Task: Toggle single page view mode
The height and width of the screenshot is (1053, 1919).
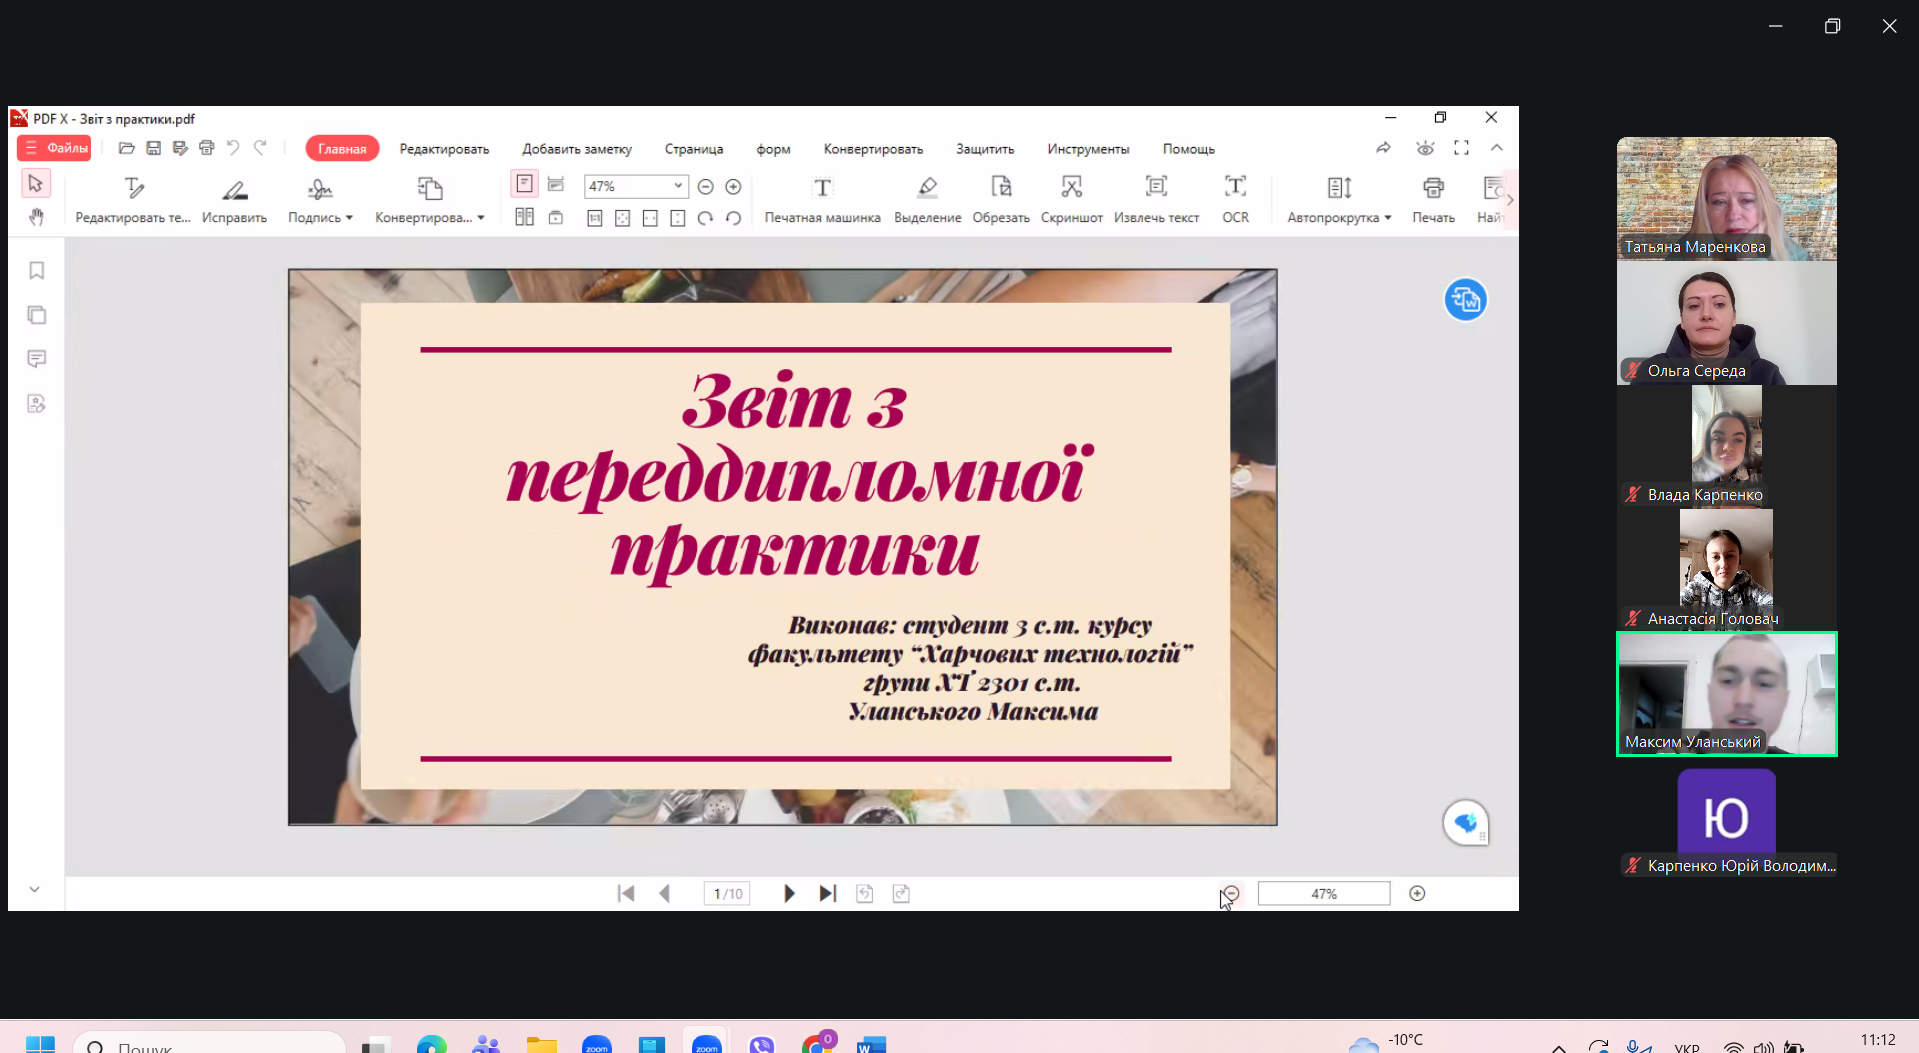Action: coord(524,184)
